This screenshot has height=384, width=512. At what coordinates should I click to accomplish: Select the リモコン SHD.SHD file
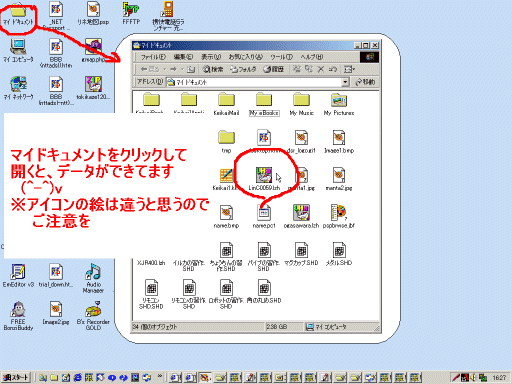[x=151, y=294]
